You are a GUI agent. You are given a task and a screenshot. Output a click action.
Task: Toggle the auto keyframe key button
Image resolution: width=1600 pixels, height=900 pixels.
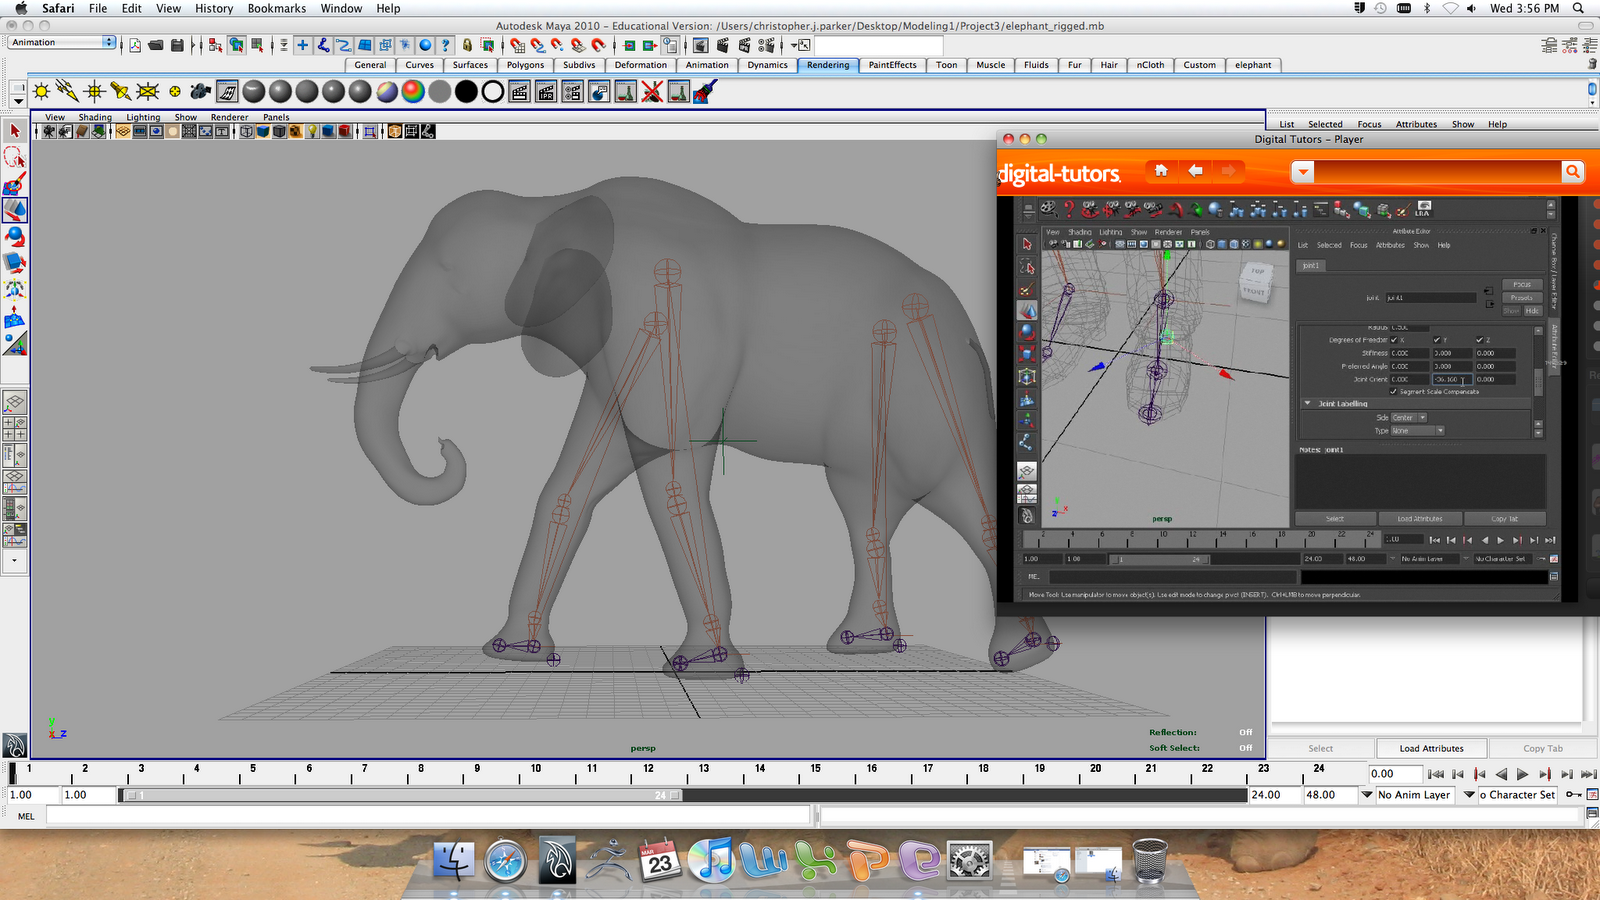point(1574,795)
